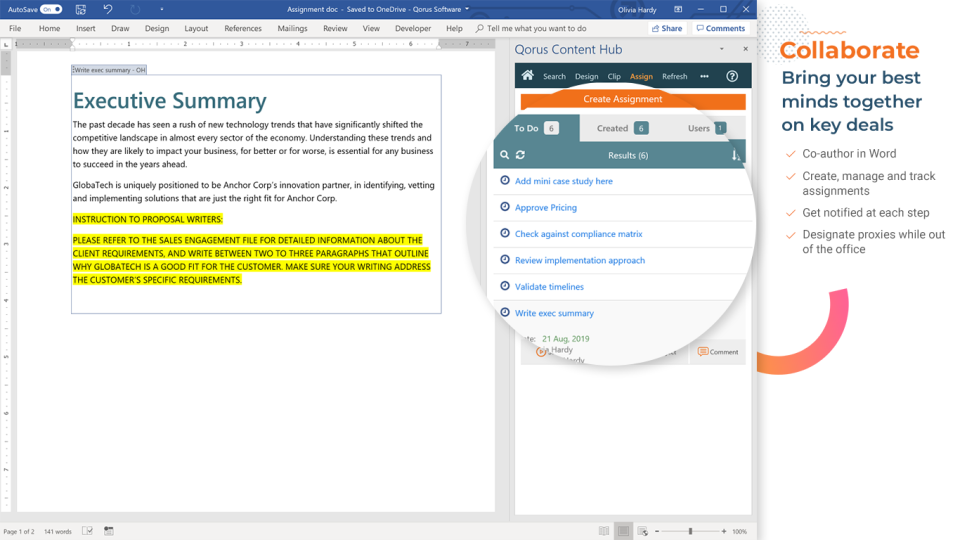960x540 pixels.
Task: Undo the last action
Action: point(108,9)
